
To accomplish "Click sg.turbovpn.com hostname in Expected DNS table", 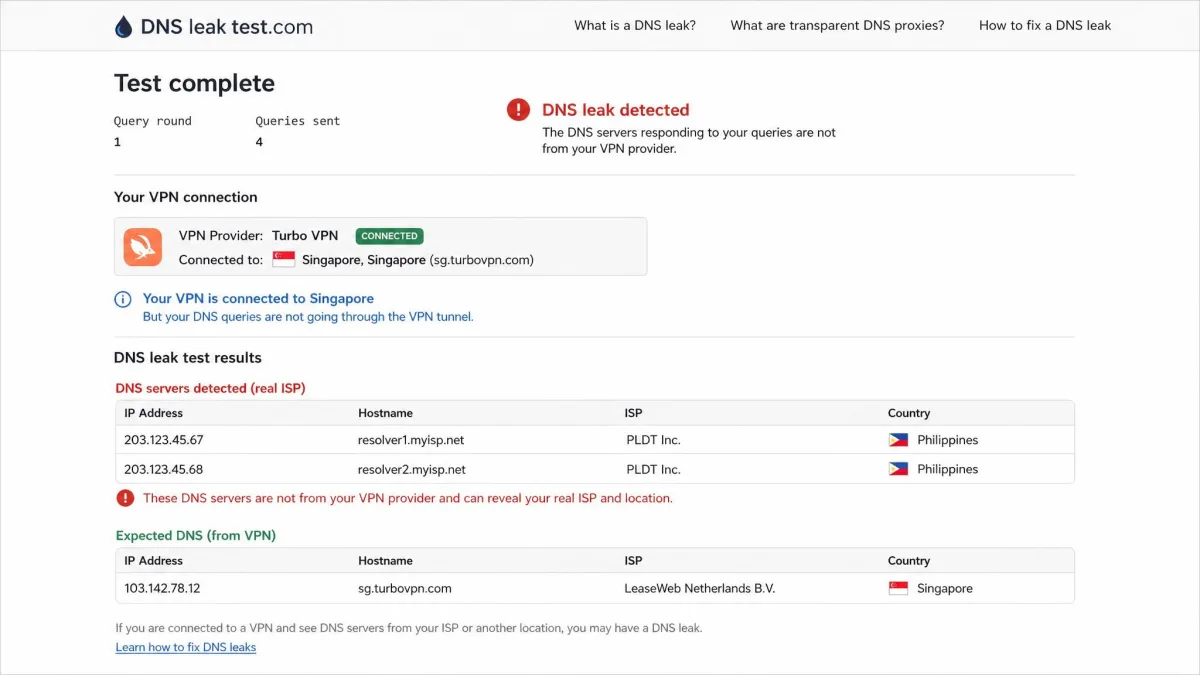I will 405,589.
